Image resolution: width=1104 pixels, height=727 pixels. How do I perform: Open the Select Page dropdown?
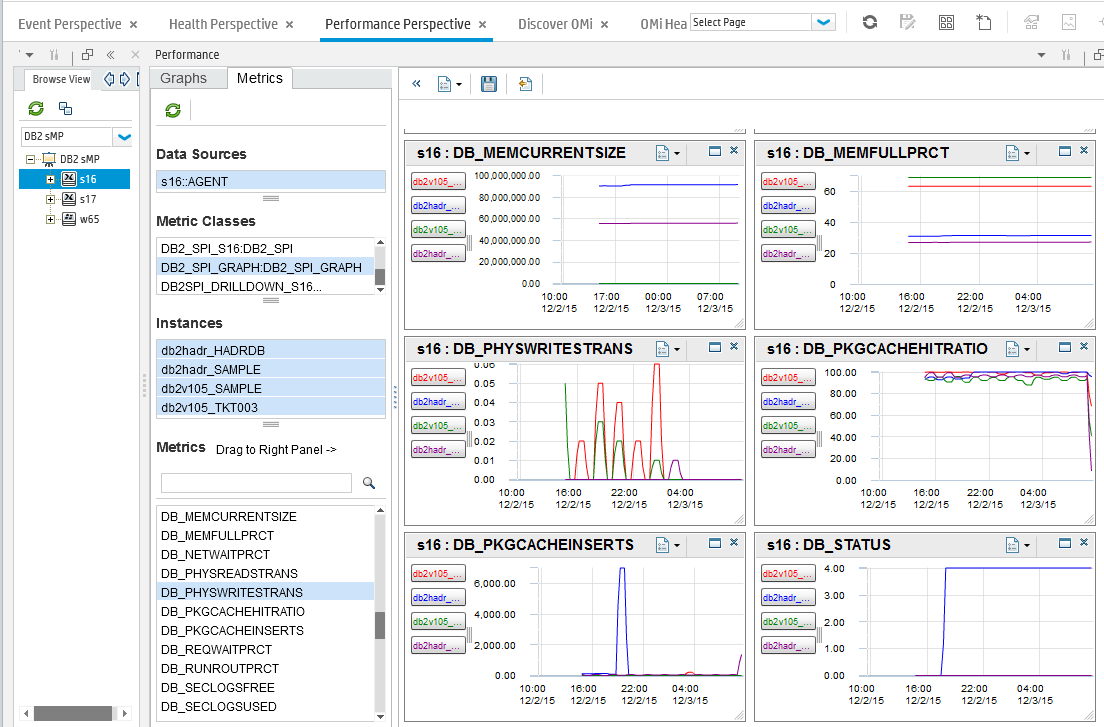point(824,22)
